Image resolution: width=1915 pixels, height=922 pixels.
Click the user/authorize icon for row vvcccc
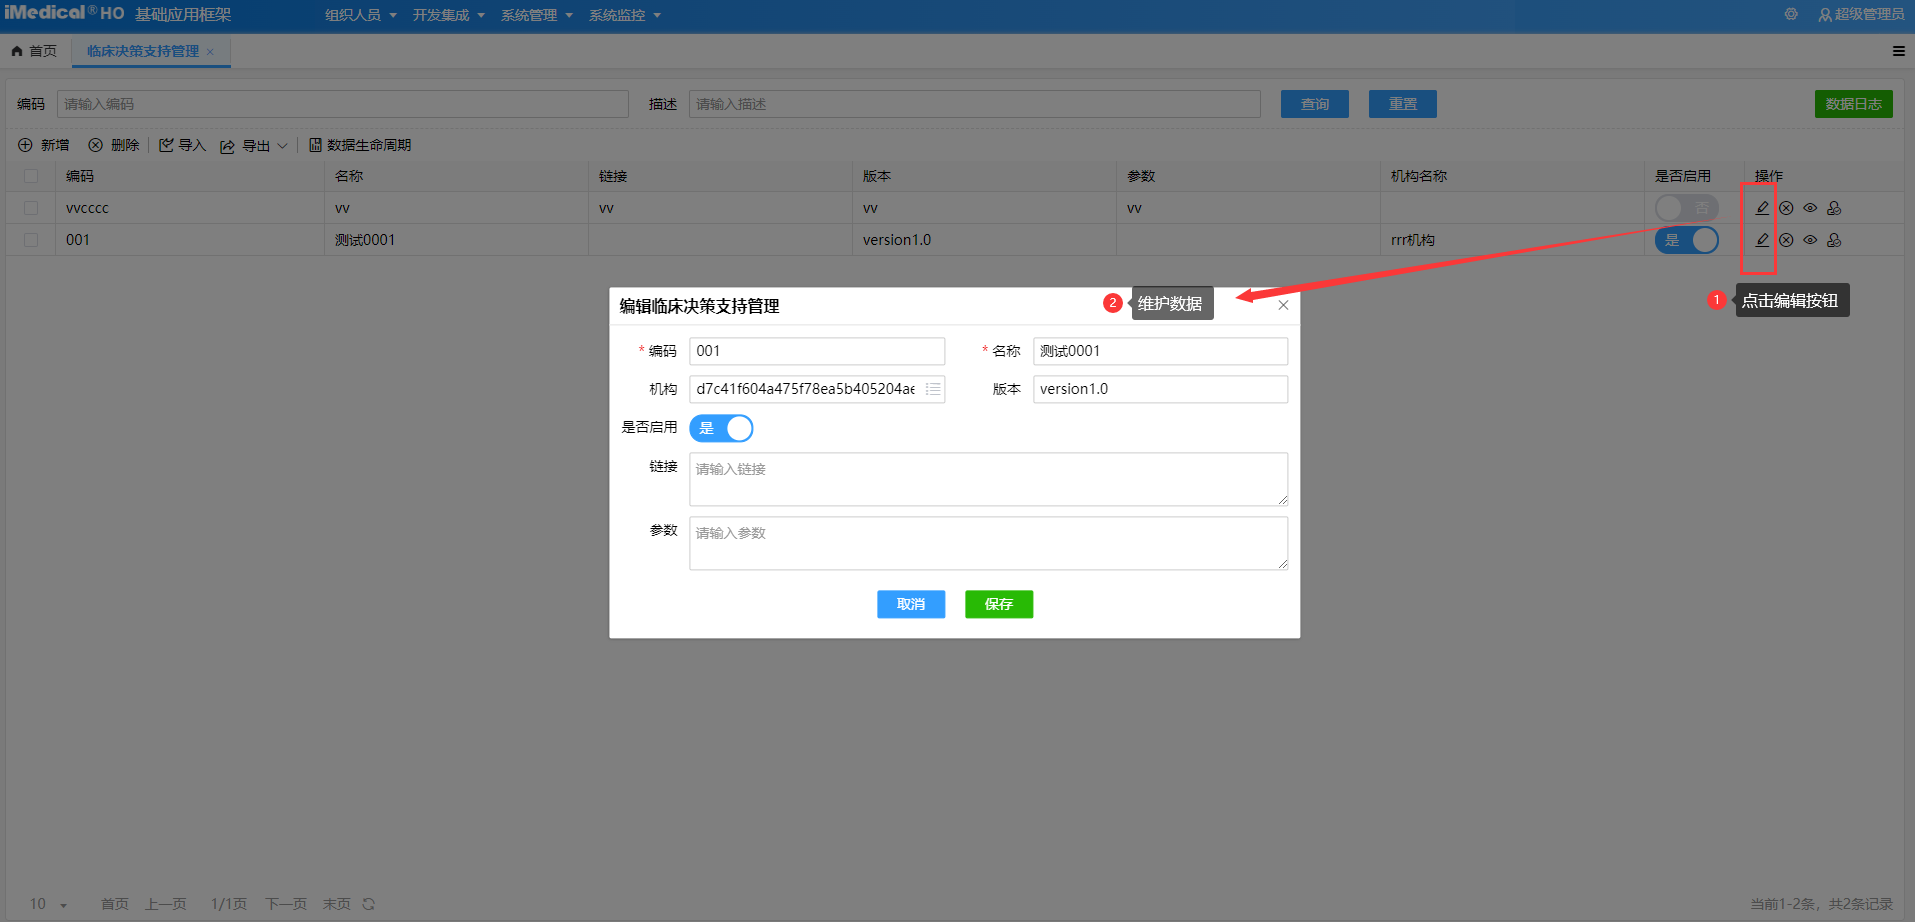[1834, 208]
